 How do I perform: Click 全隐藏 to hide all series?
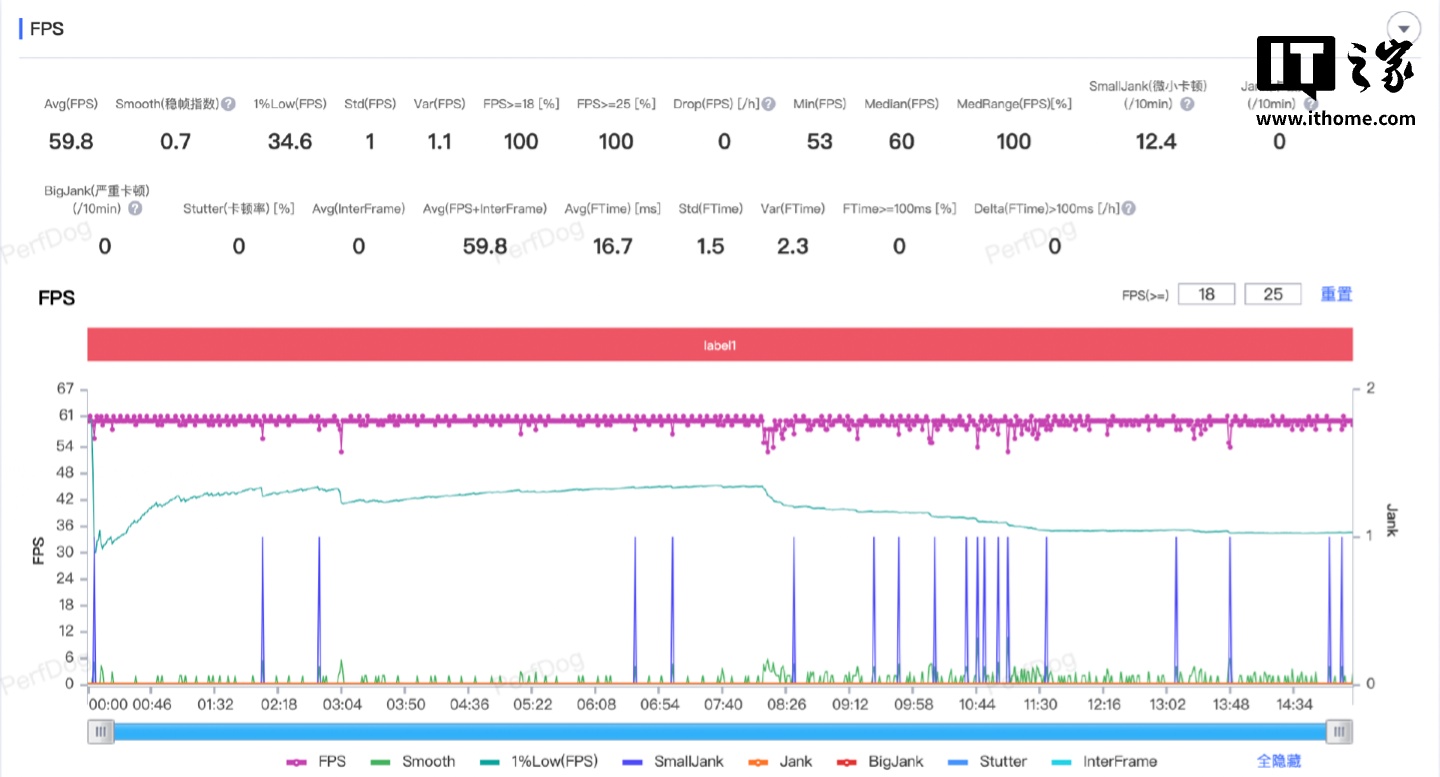[1278, 761]
